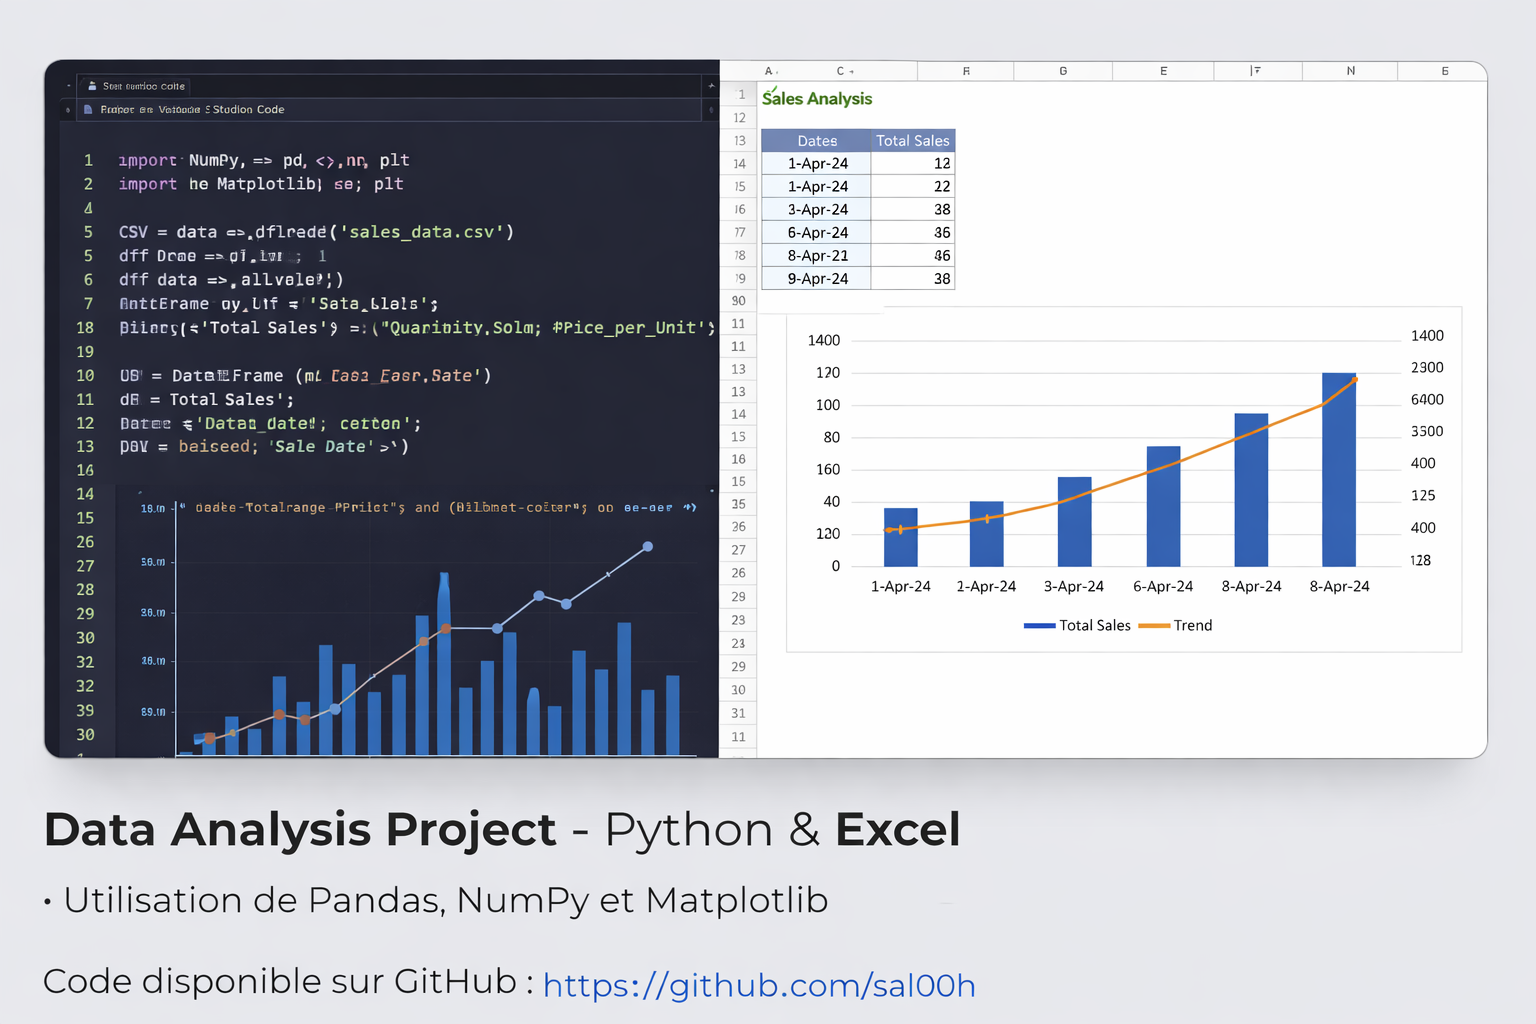
Task: Select the Total Sales table header cell
Action: pyautogui.click(x=912, y=141)
